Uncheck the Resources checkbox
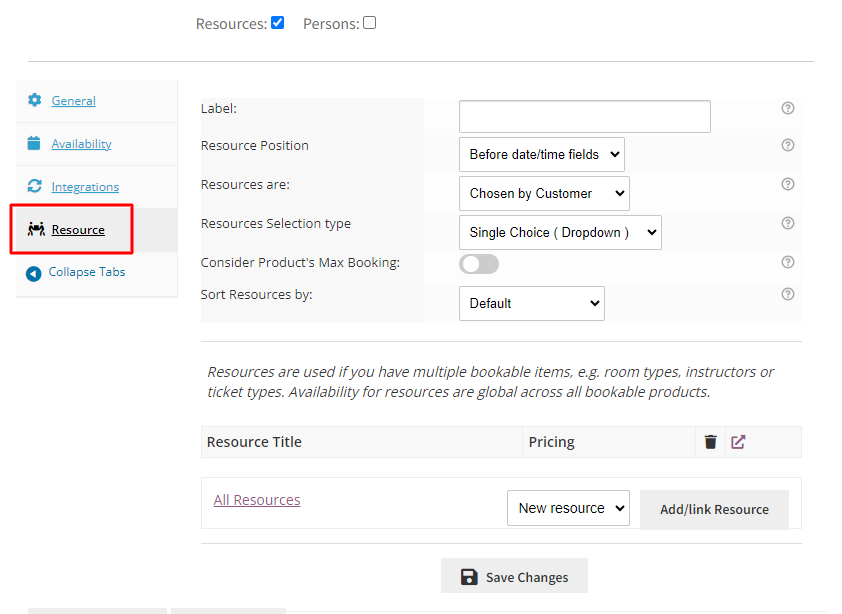The height and width of the screenshot is (614, 842). pos(278,23)
